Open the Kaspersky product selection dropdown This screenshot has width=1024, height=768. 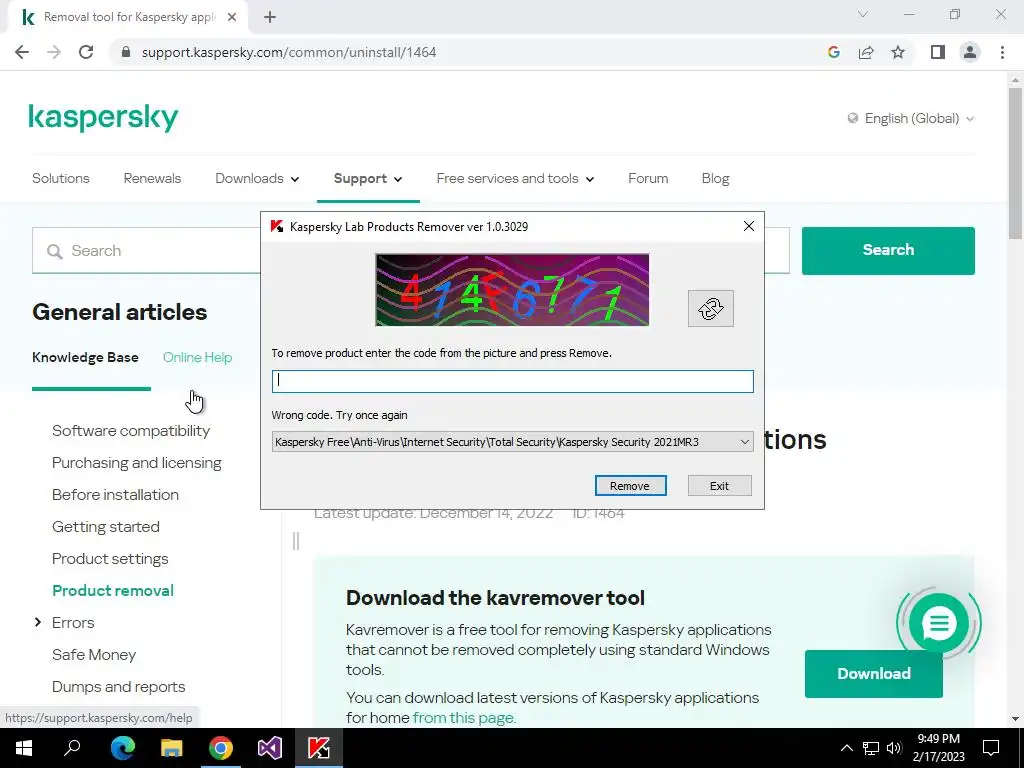pos(513,442)
